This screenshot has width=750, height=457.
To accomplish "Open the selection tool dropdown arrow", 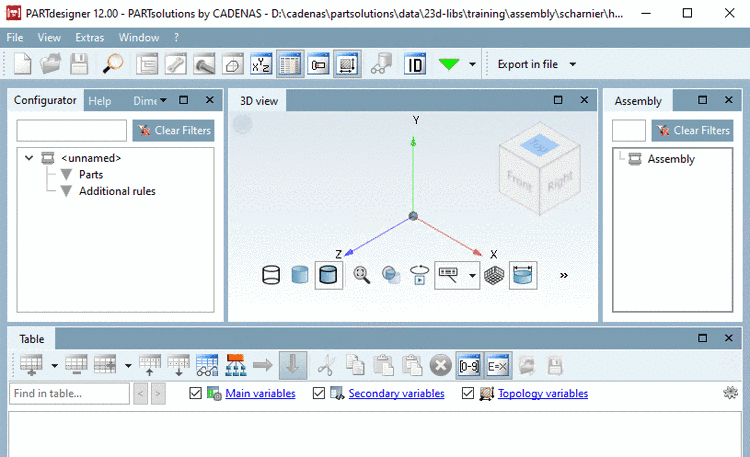I will point(472,275).
